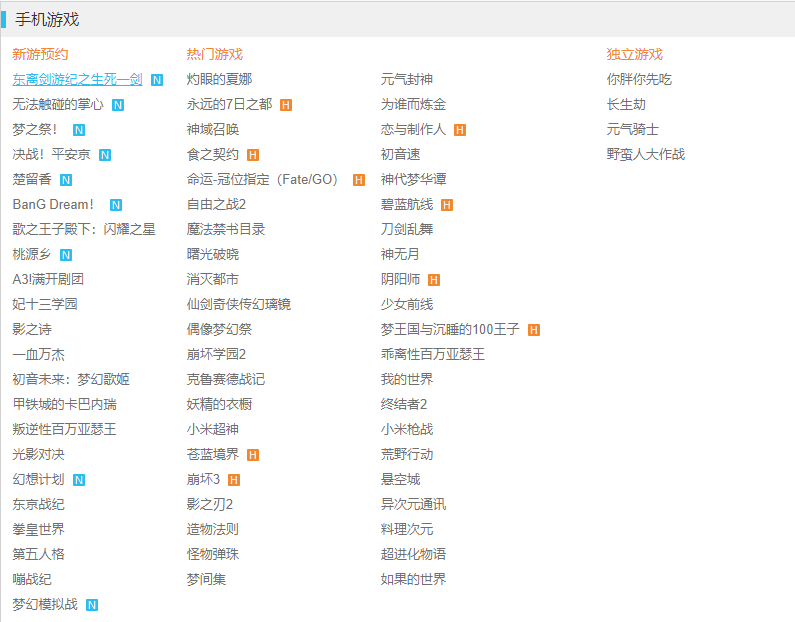Open the 少女前线 link
The height and width of the screenshot is (622, 795).
[x=407, y=305]
